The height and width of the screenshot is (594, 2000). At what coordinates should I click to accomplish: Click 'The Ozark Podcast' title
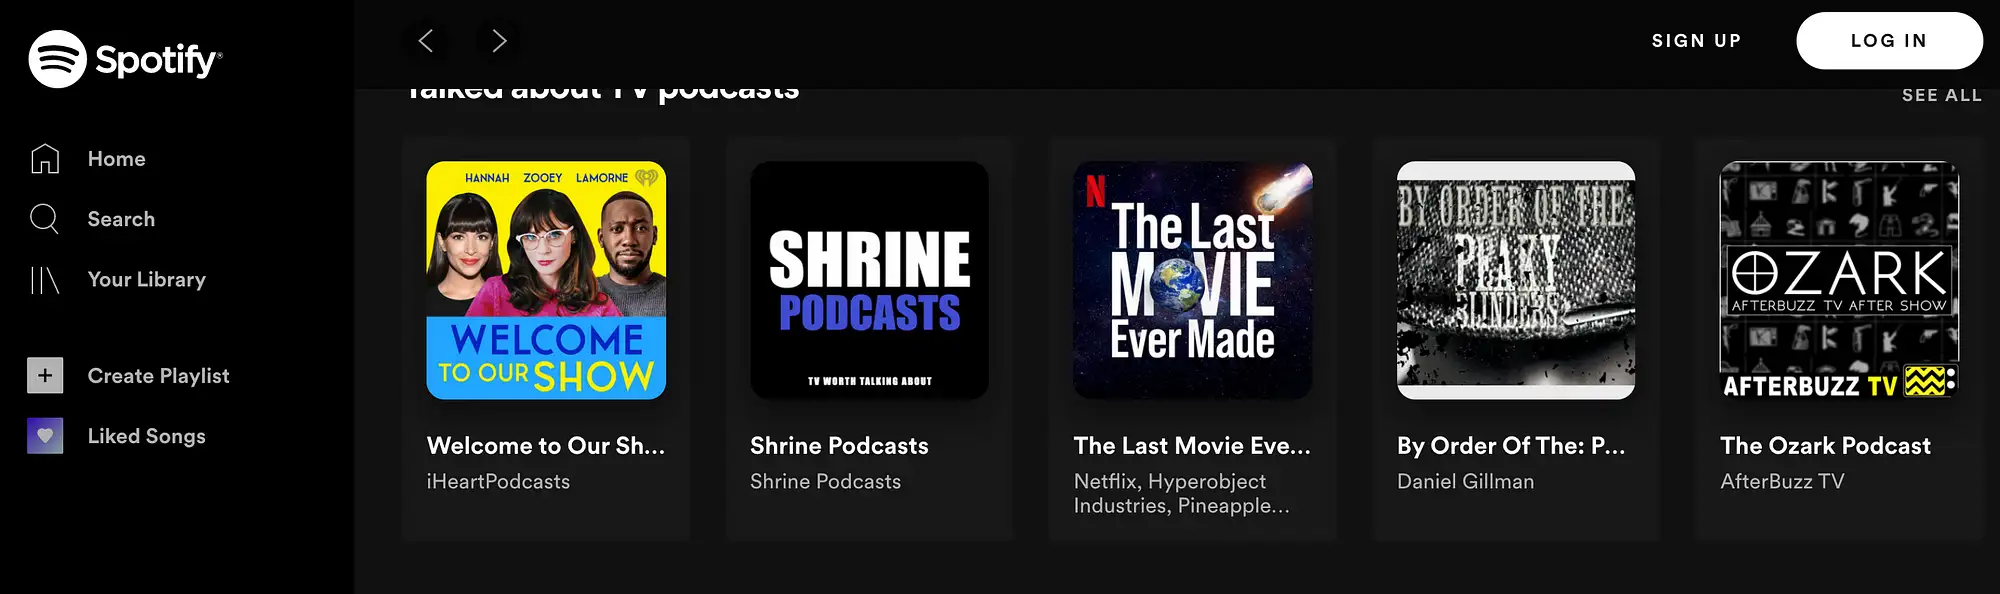click(1825, 446)
